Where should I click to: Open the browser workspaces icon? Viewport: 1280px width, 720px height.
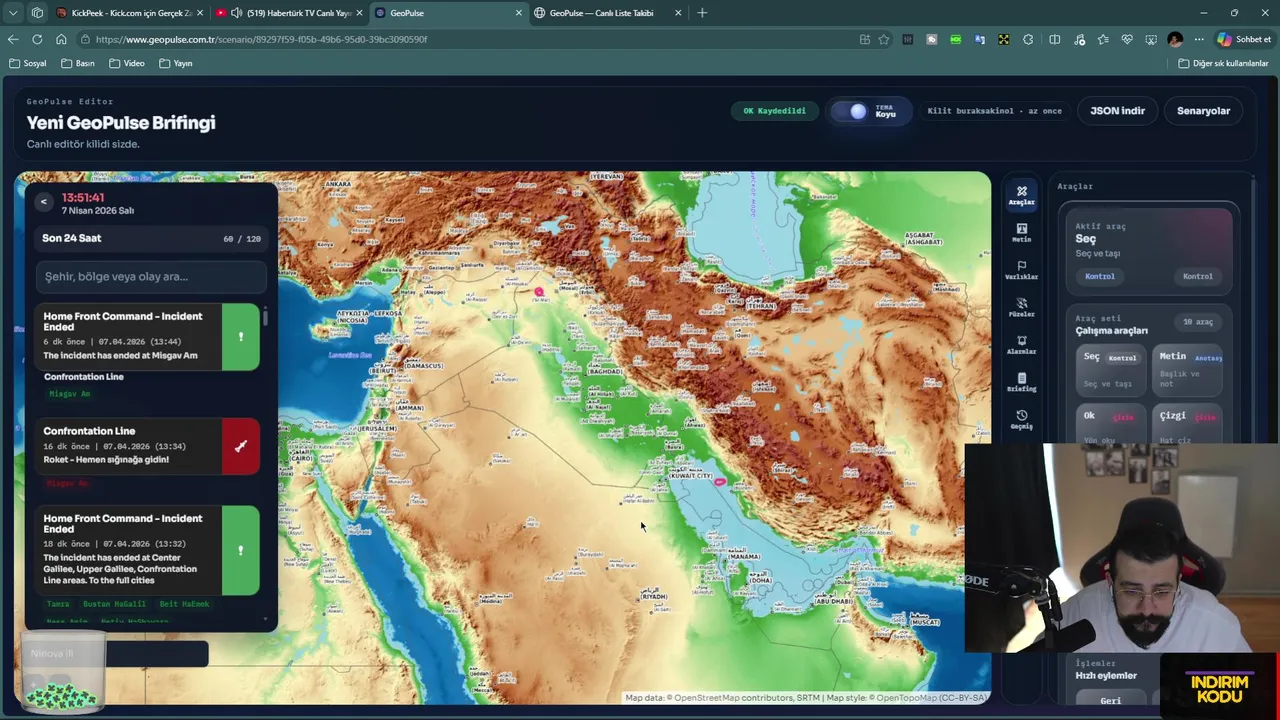(37, 13)
